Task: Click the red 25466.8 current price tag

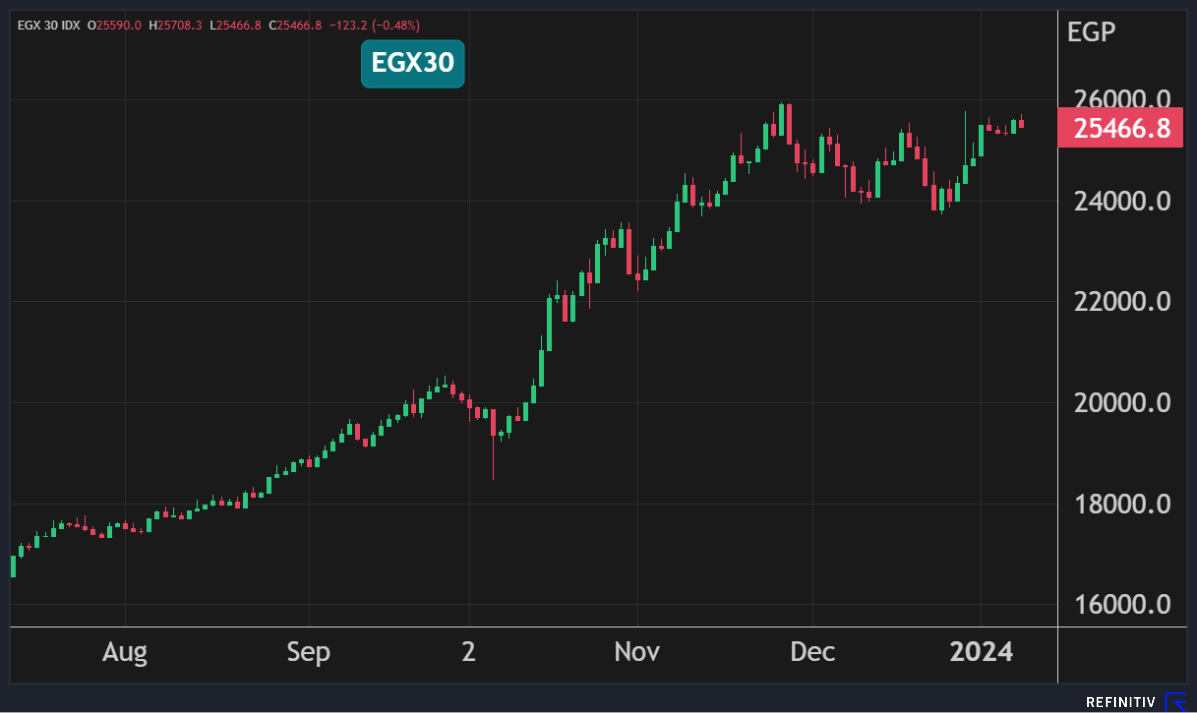Action: pos(1120,129)
